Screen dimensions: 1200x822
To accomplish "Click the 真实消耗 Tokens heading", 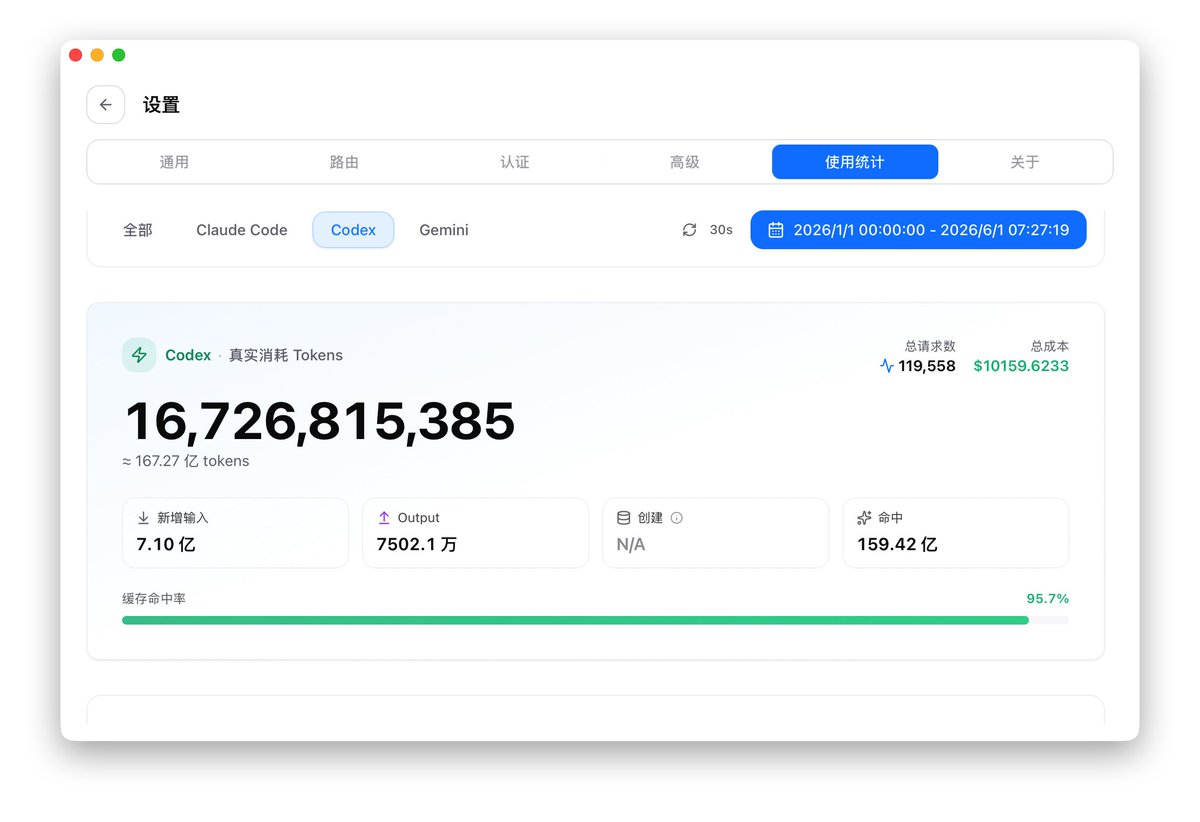I will 286,355.
